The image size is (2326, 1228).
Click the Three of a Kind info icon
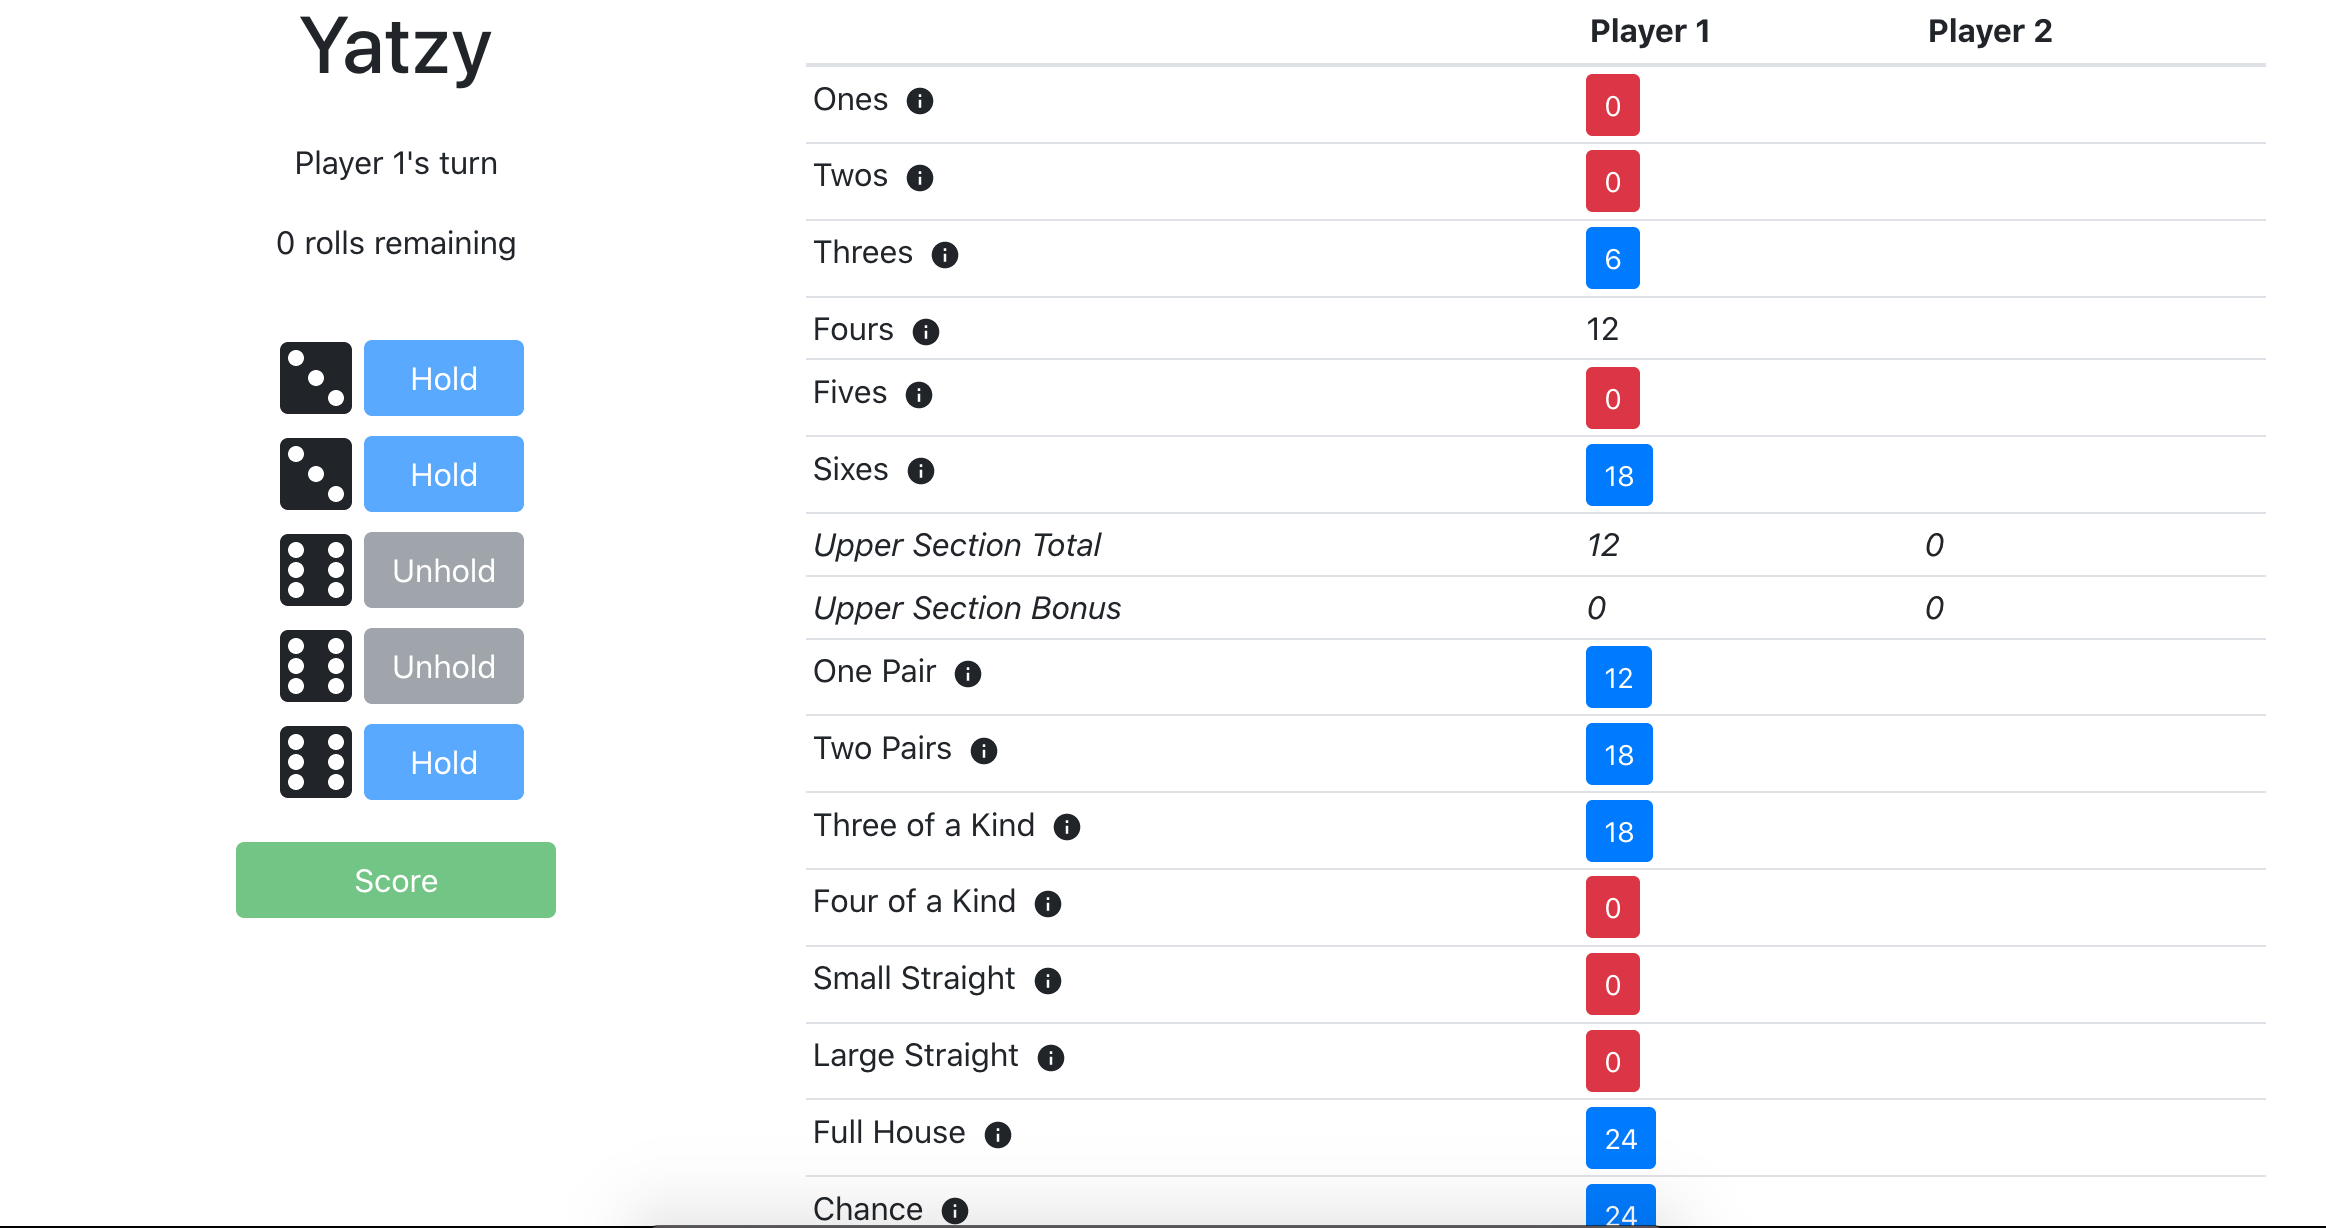(x=1067, y=827)
